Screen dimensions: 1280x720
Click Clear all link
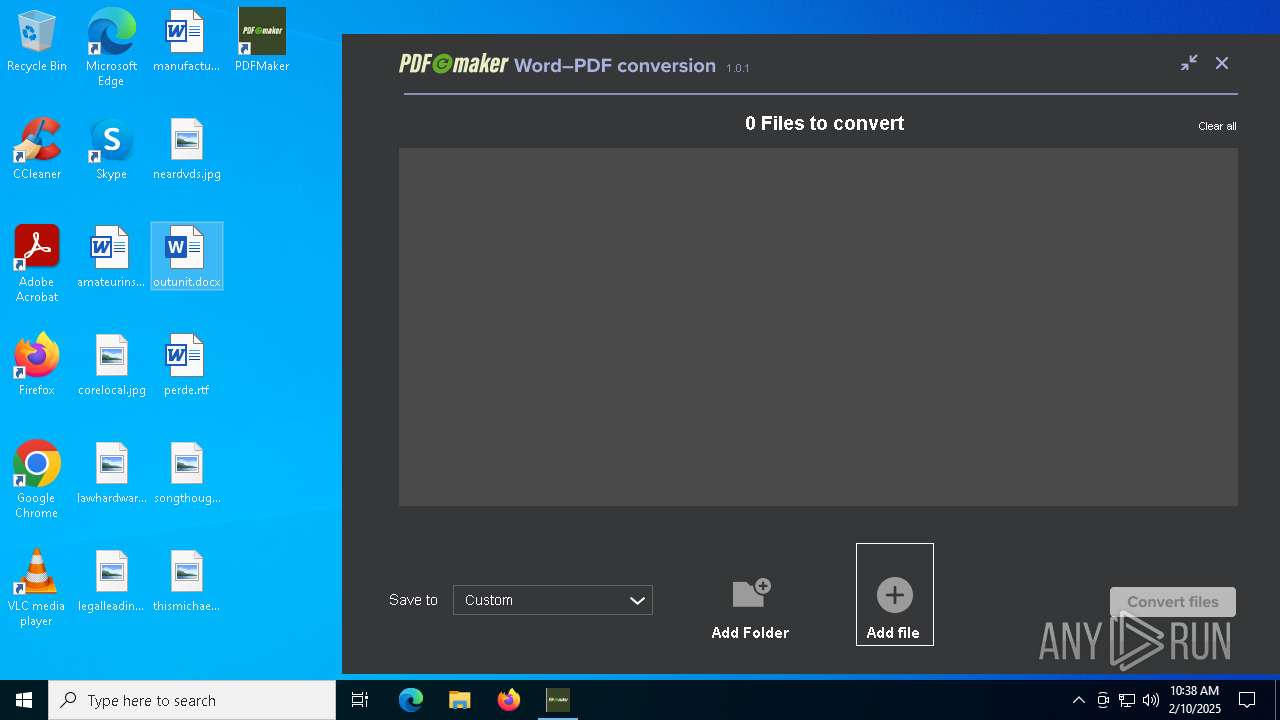1217,126
